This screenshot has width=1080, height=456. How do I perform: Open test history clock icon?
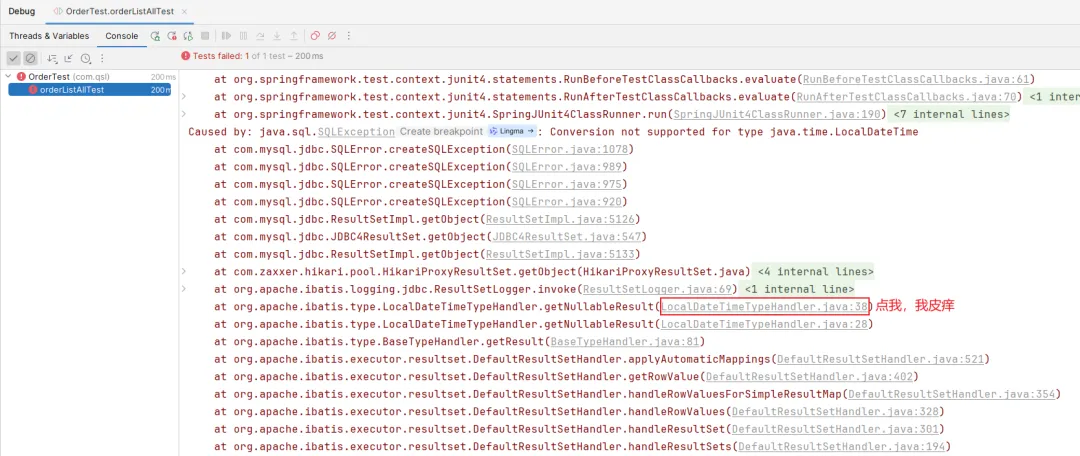coord(85,59)
